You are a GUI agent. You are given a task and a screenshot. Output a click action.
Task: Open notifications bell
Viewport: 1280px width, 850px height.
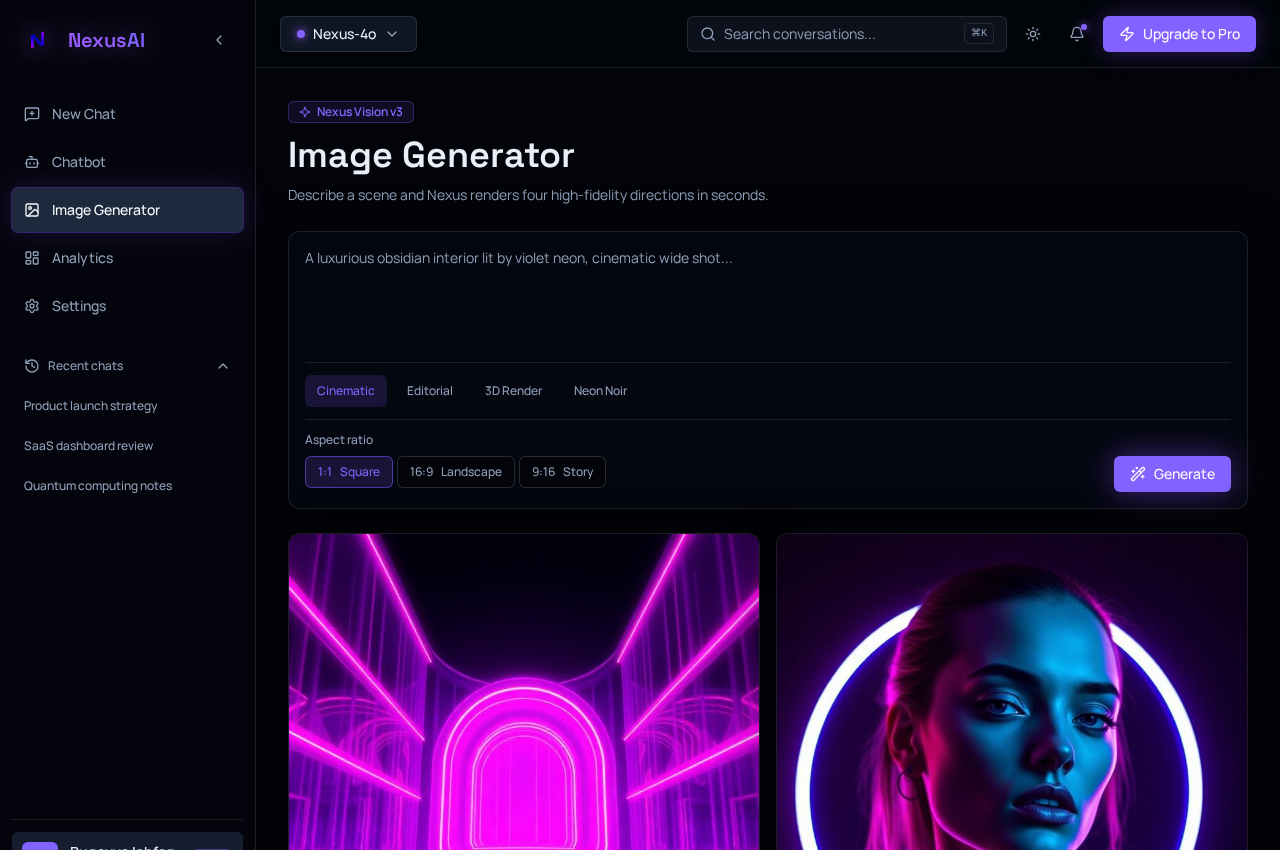tap(1077, 34)
